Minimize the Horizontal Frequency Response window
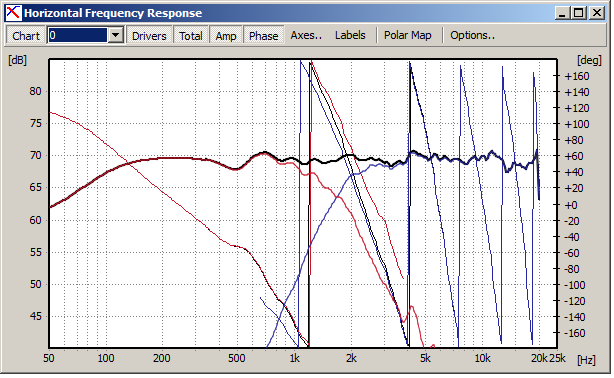Image resolution: width=614 pixels, height=378 pixels. click(562, 13)
